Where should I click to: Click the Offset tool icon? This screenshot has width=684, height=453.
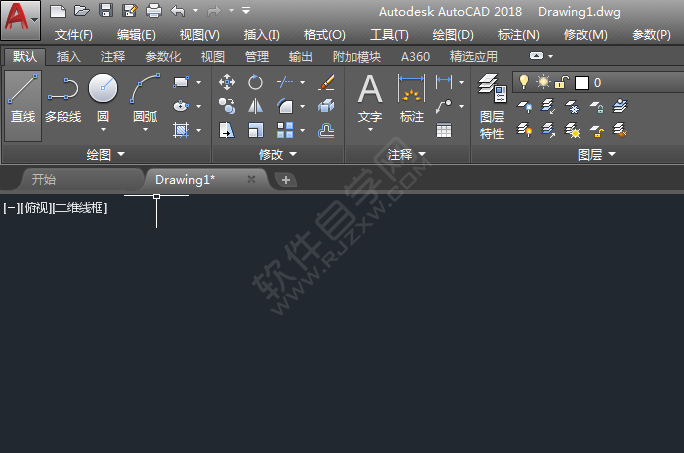point(326,130)
